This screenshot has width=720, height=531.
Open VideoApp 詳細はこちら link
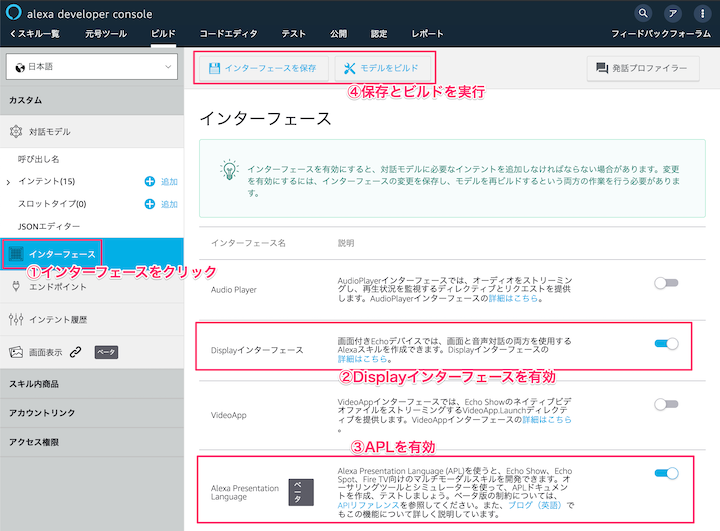click(x=547, y=420)
